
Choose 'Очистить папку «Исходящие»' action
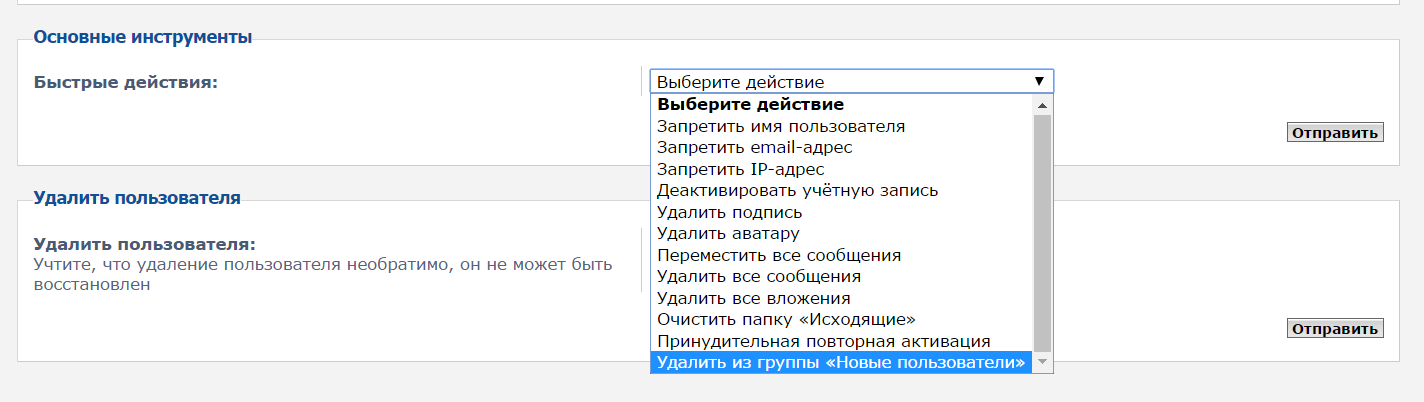click(x=786, y=320)
